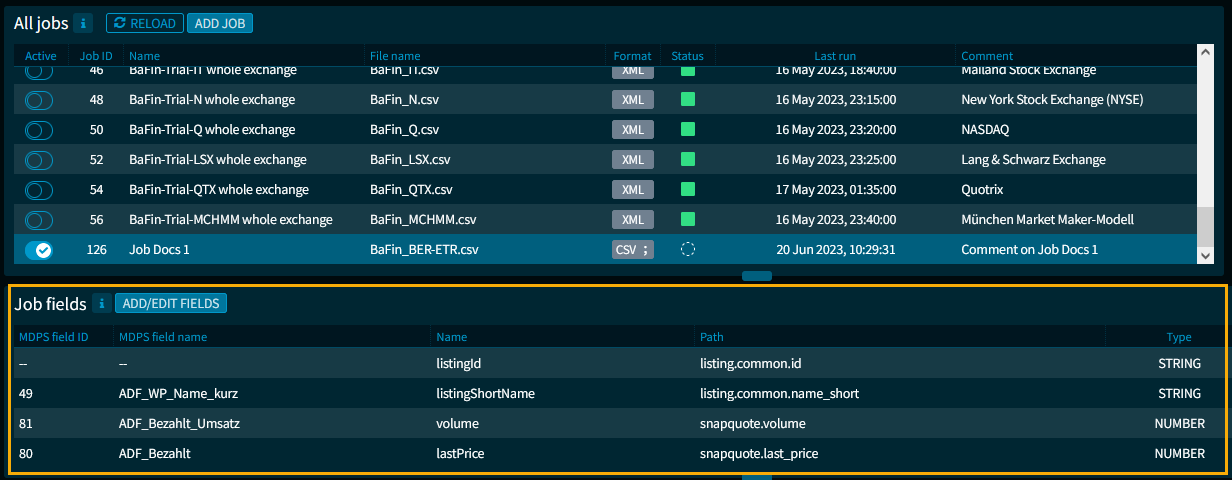The height and width of the screenshot is (480, 1232).
Task: Click the snapquote.last_price path cell
Action: 759,454
